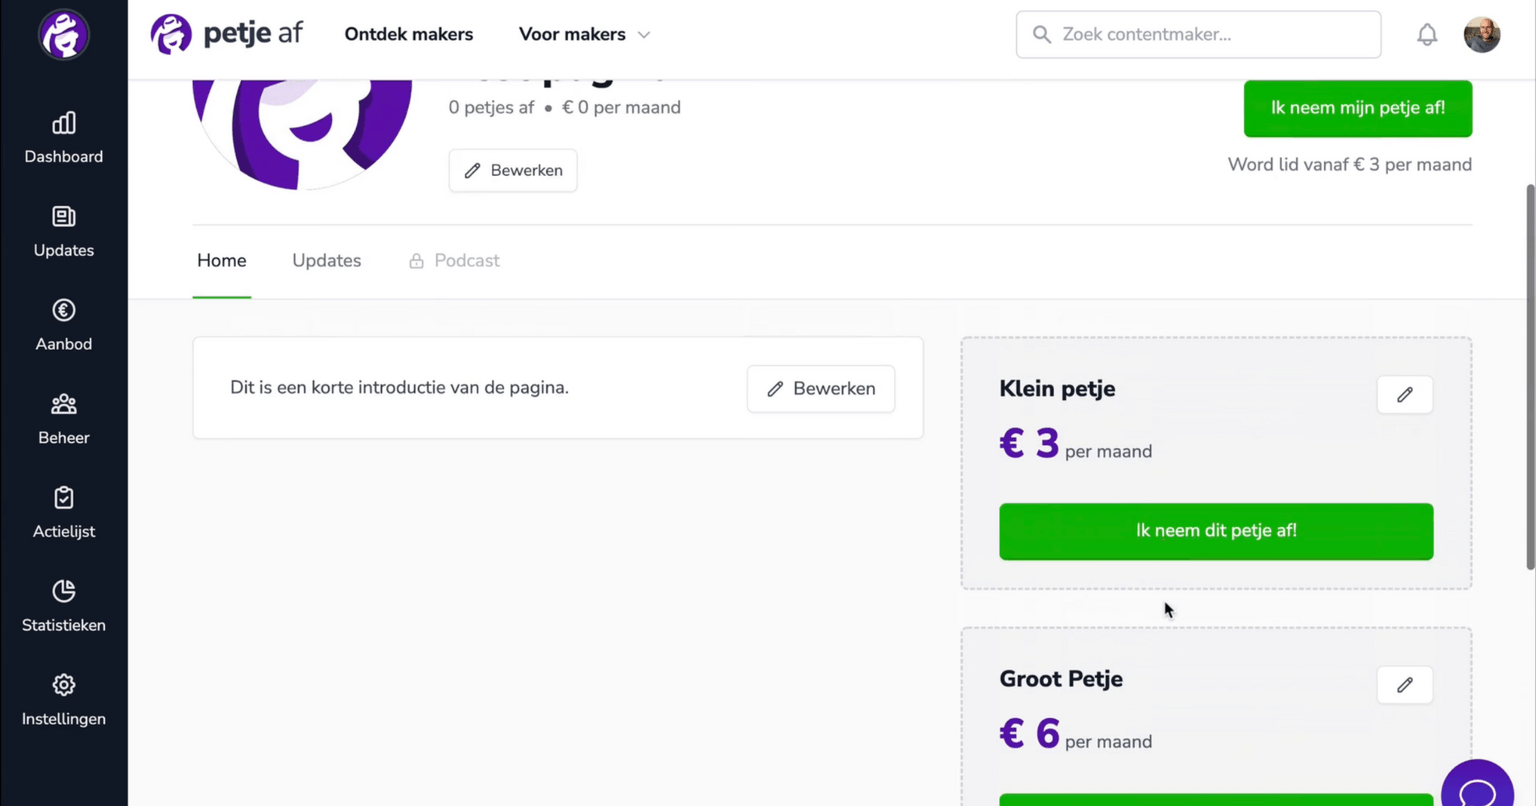The width and height of the screenshot is (1536, 806).
Task: Click Ik neem mijn petje af button
Action: 1358,108
